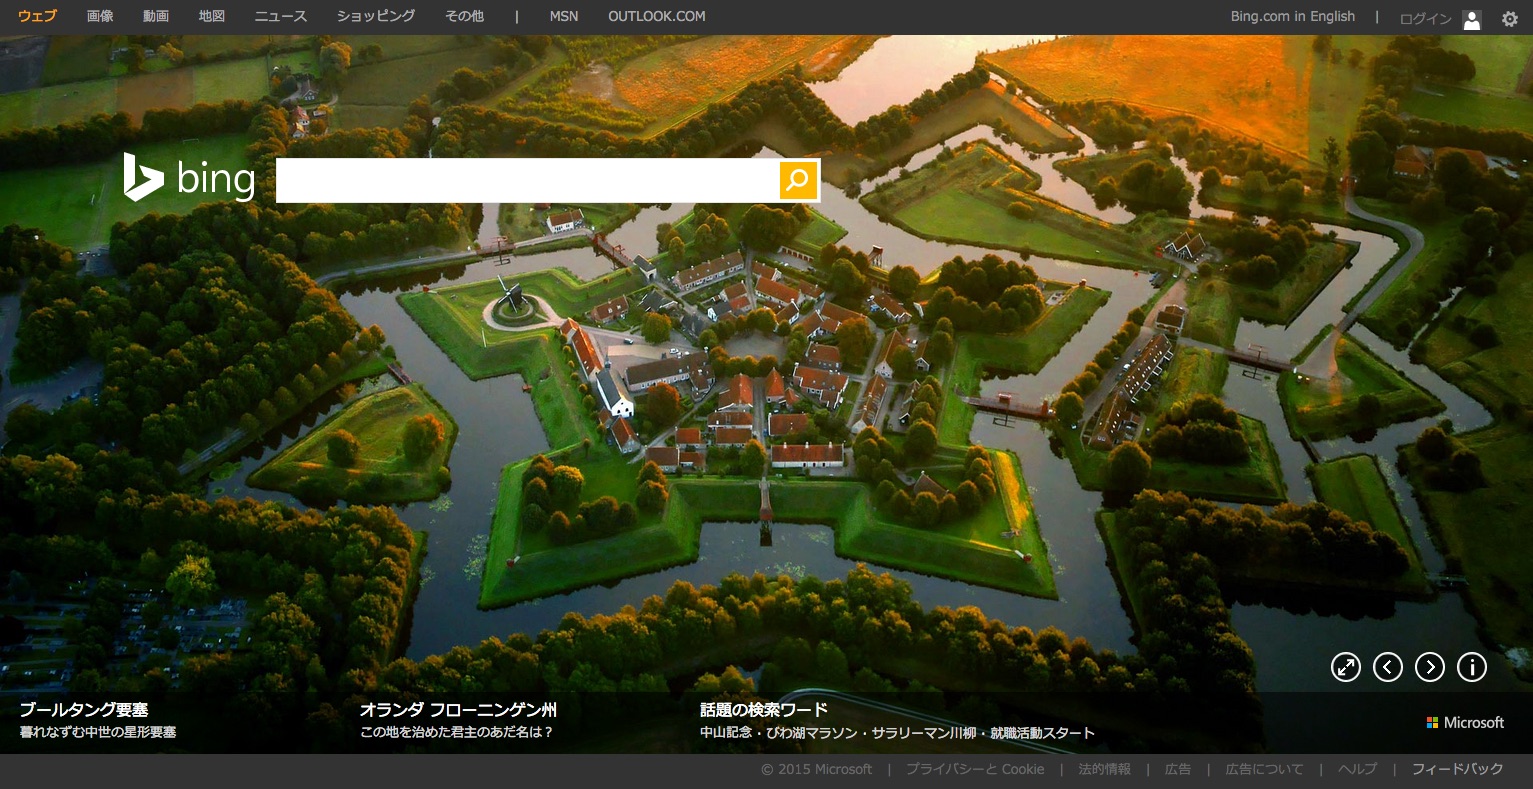Show previous background image
The height and width of the screenshot is (789, 1533).
[1388, 667]
